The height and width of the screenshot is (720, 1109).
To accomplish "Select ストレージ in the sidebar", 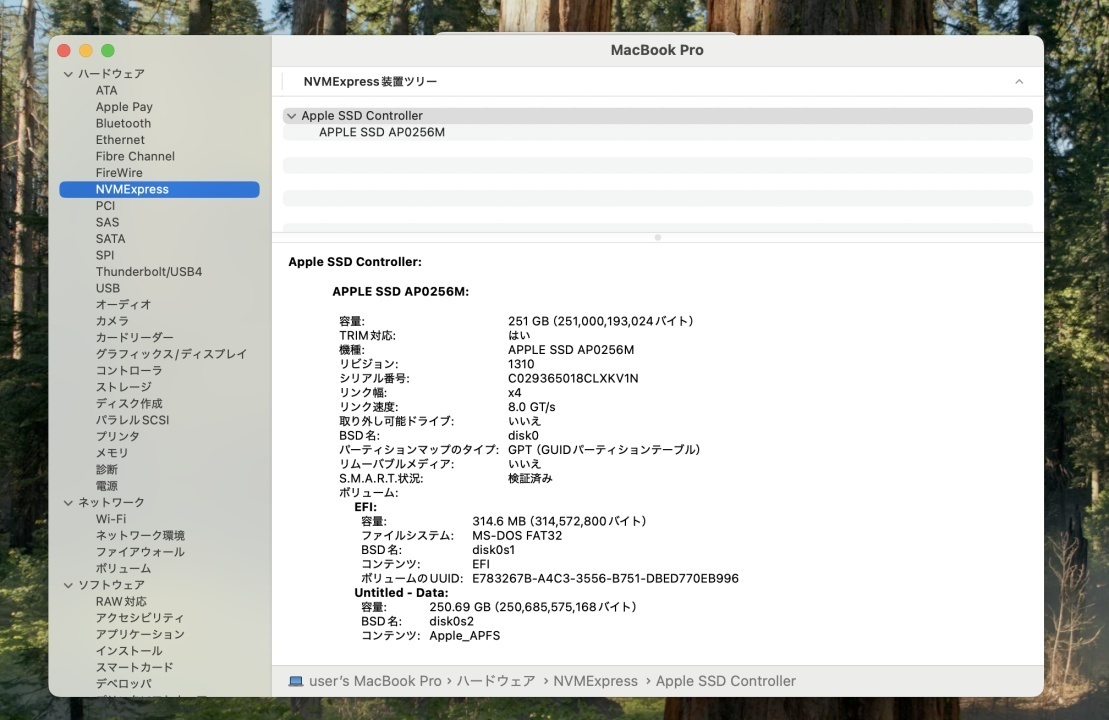I will click(x=123, y=387).
